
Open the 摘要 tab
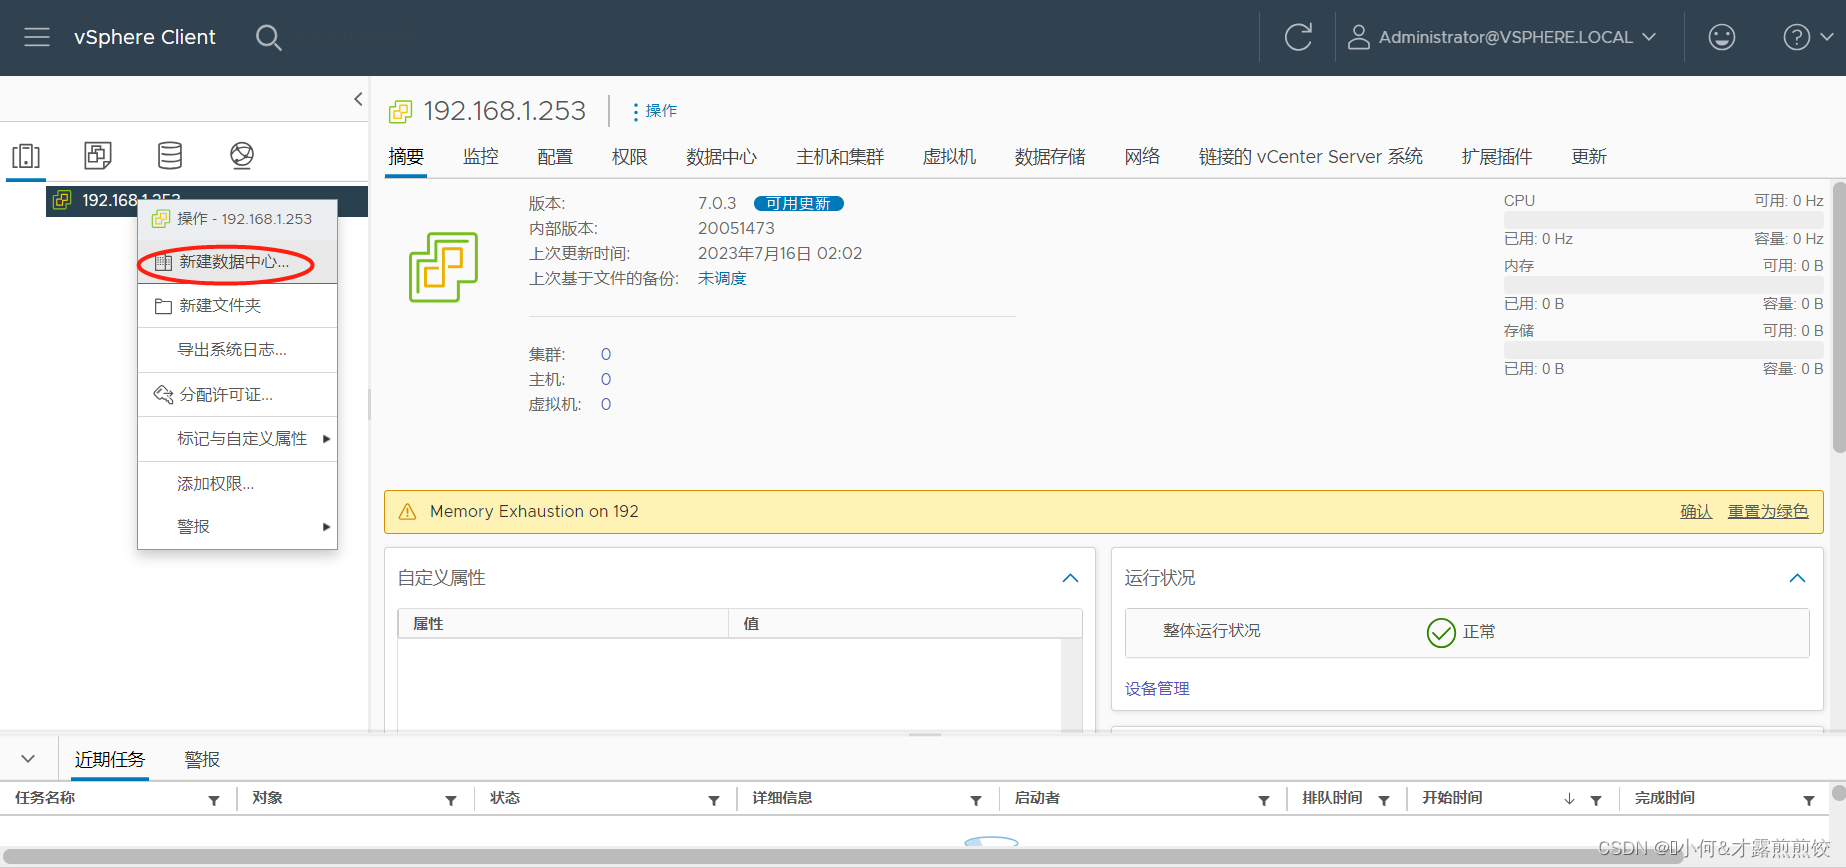point(406,157)
